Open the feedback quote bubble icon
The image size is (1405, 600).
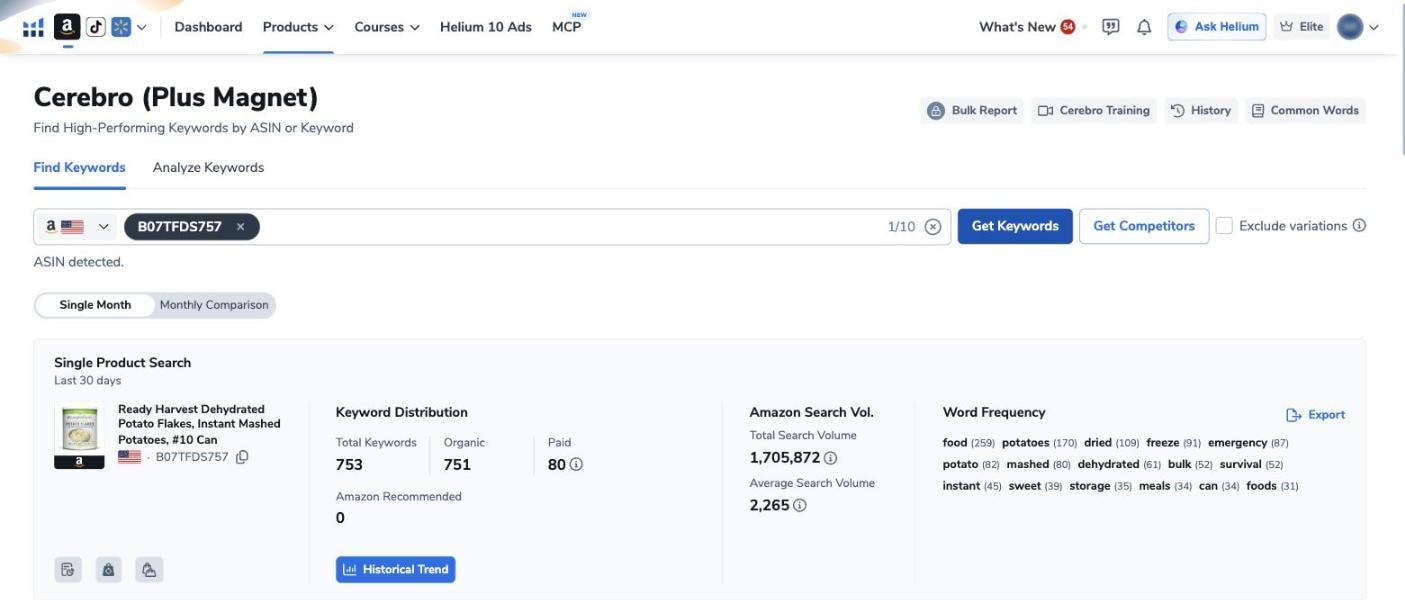[1110, 27]
